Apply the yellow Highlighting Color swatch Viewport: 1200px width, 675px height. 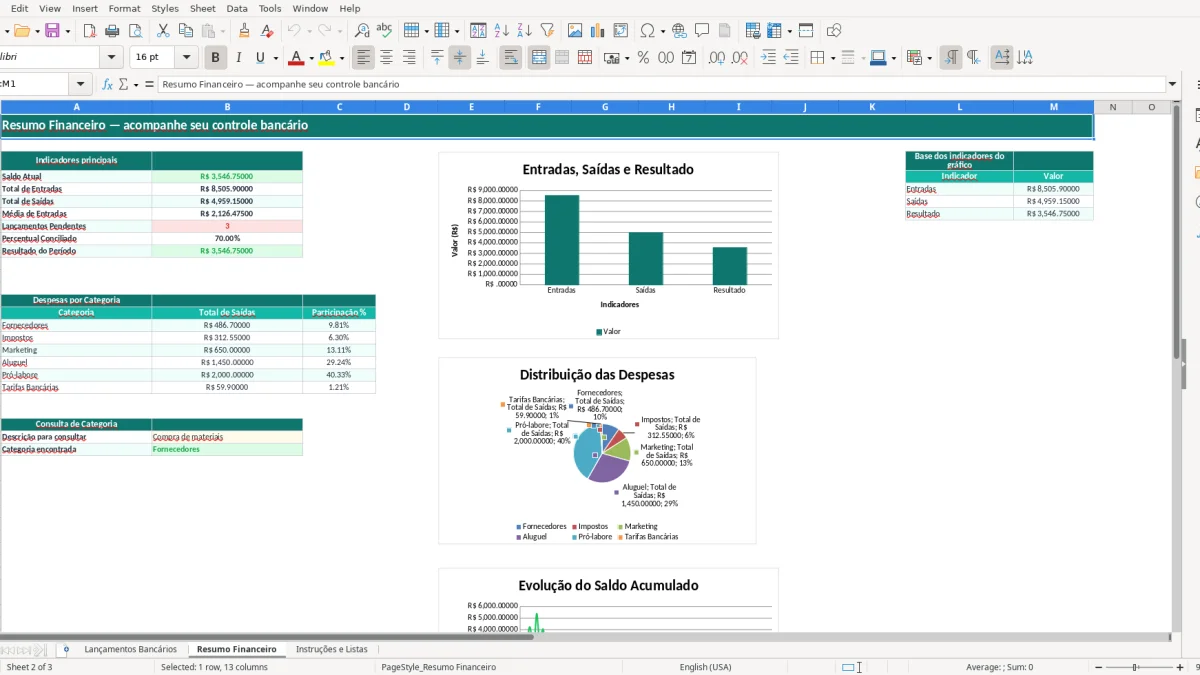coord(326,58)
